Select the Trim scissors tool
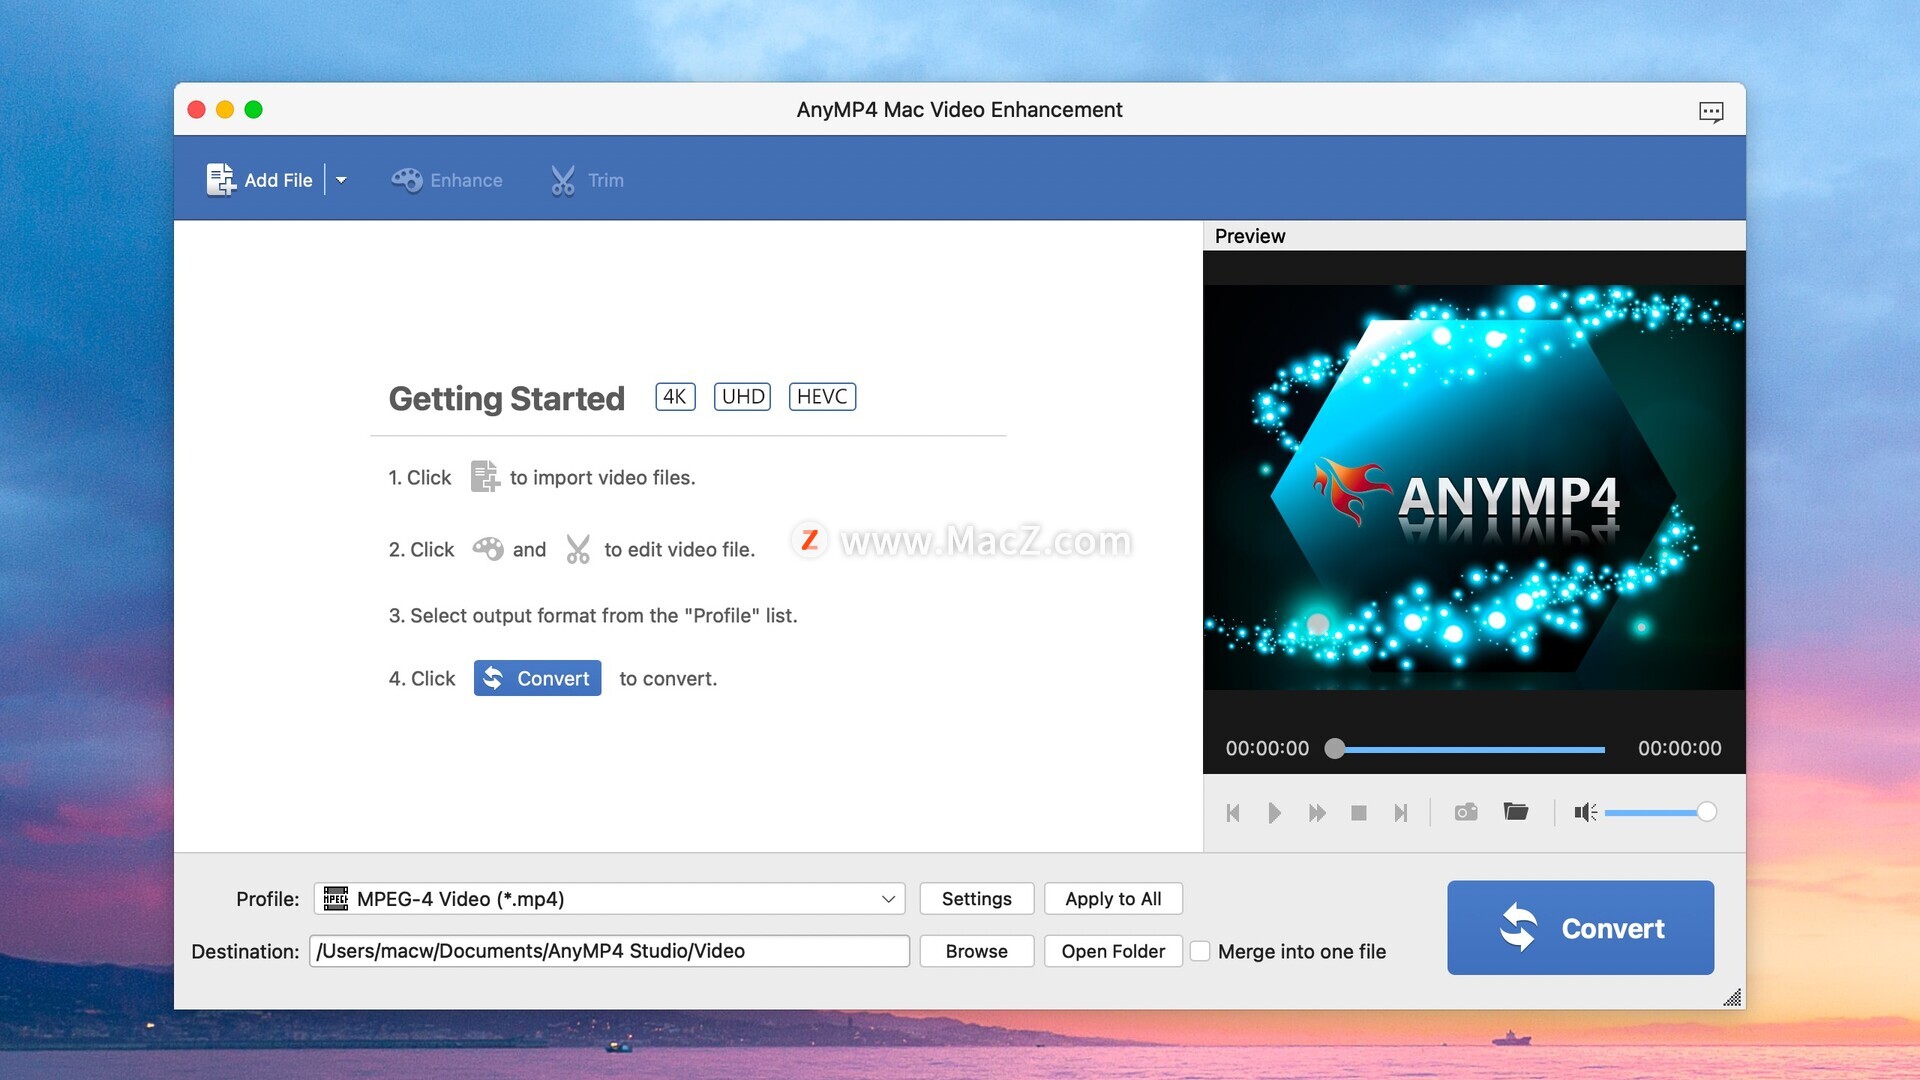The width and height of the screenshot is (1920, 1080). tap(587, 180)
